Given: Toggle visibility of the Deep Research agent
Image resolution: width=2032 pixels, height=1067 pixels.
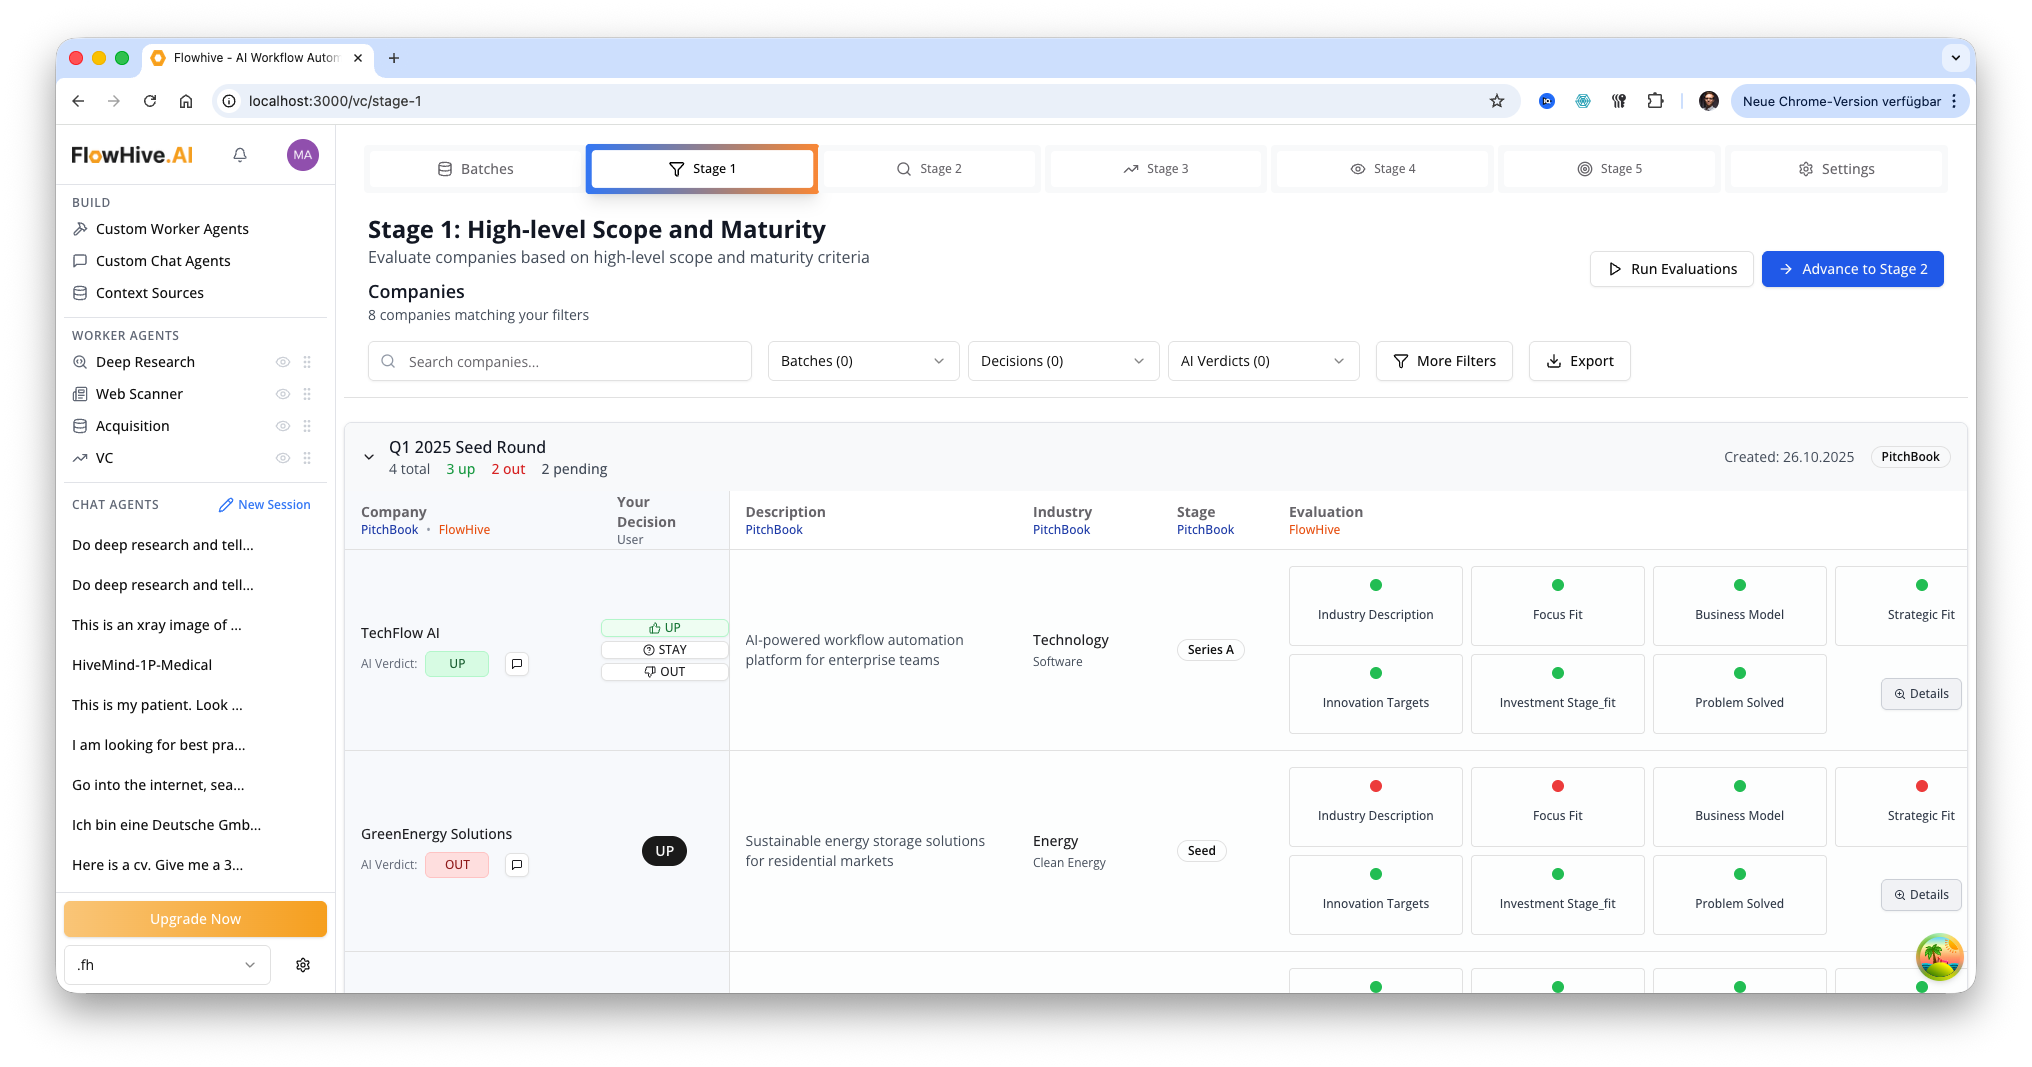Looking at the screenshot, I should click(x=283, y=362).
